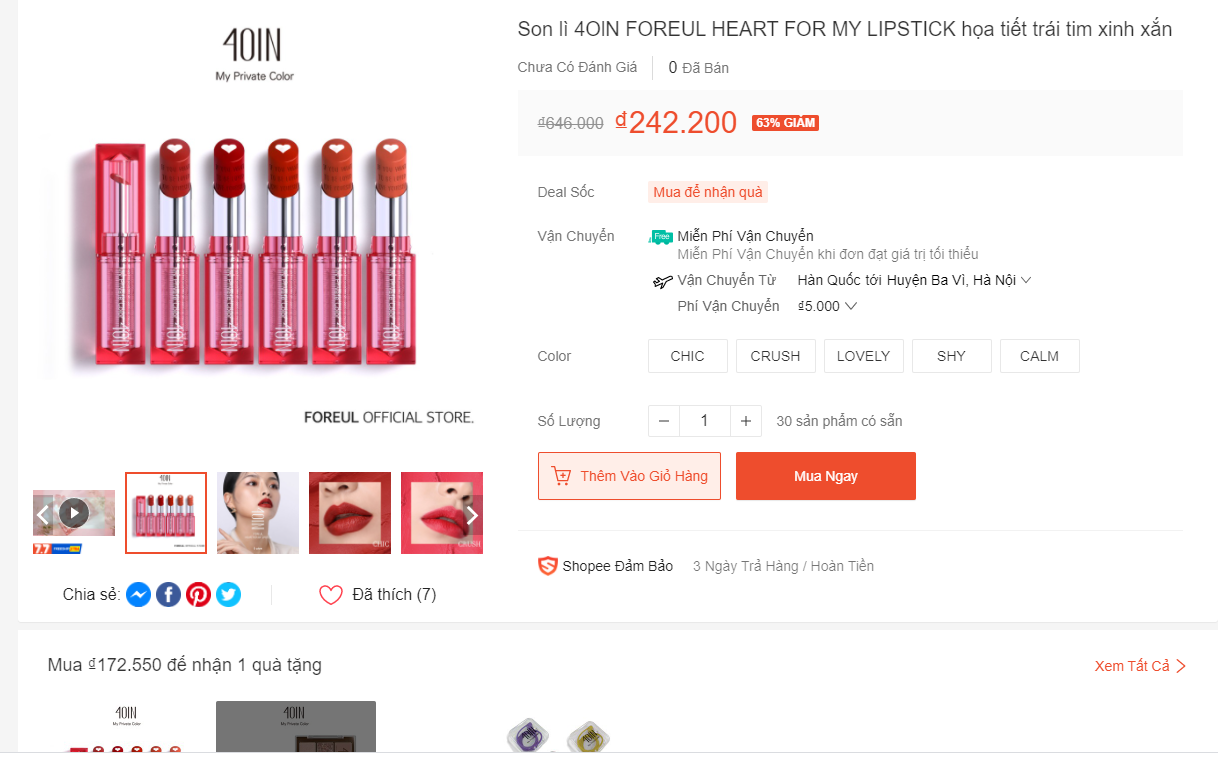
Task: Select the CRUSH color option
Action: [x=775, y=356]
